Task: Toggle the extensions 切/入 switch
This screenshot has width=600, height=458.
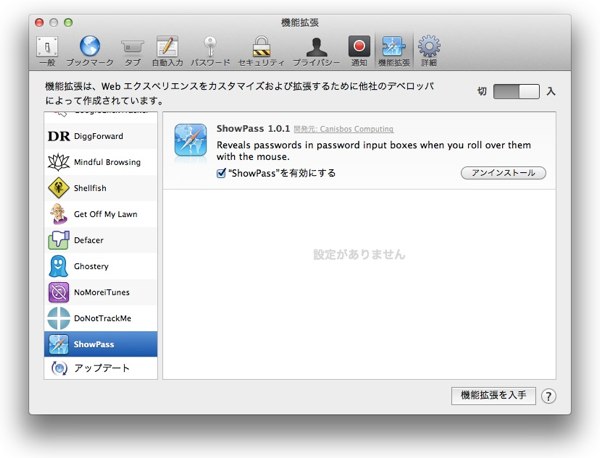Action: (x=516, y=91)
